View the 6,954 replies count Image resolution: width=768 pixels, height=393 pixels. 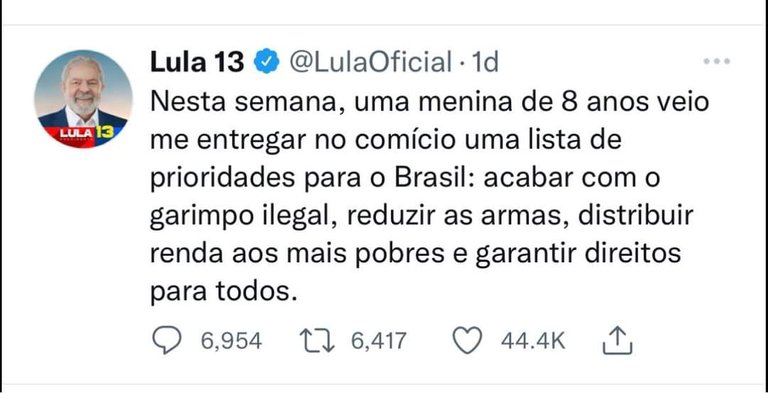(x=231, y=341)
